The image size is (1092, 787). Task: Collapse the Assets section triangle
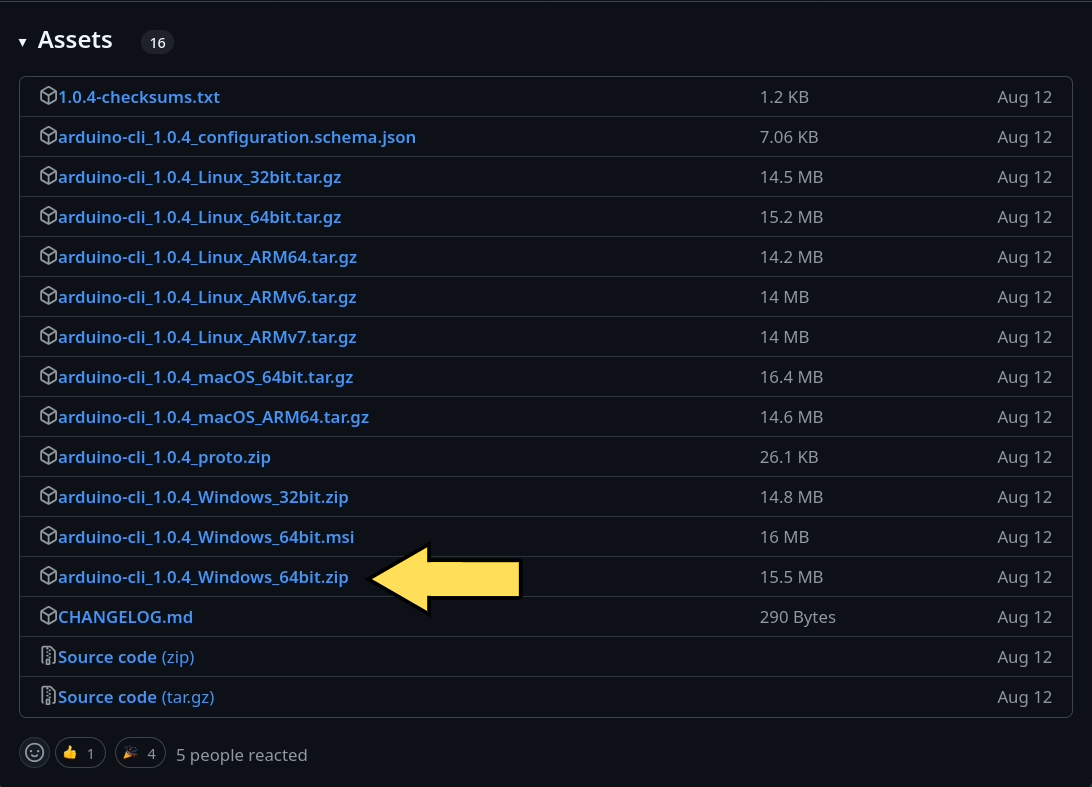(x=22, y=42)
